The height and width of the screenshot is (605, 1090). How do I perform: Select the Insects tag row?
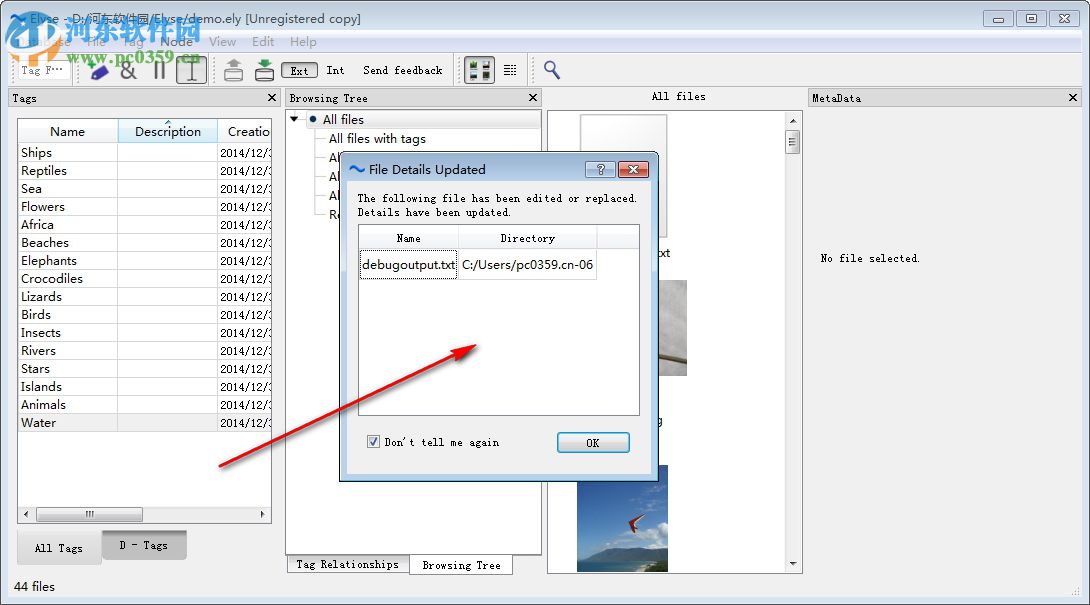[x=145, y=333]
